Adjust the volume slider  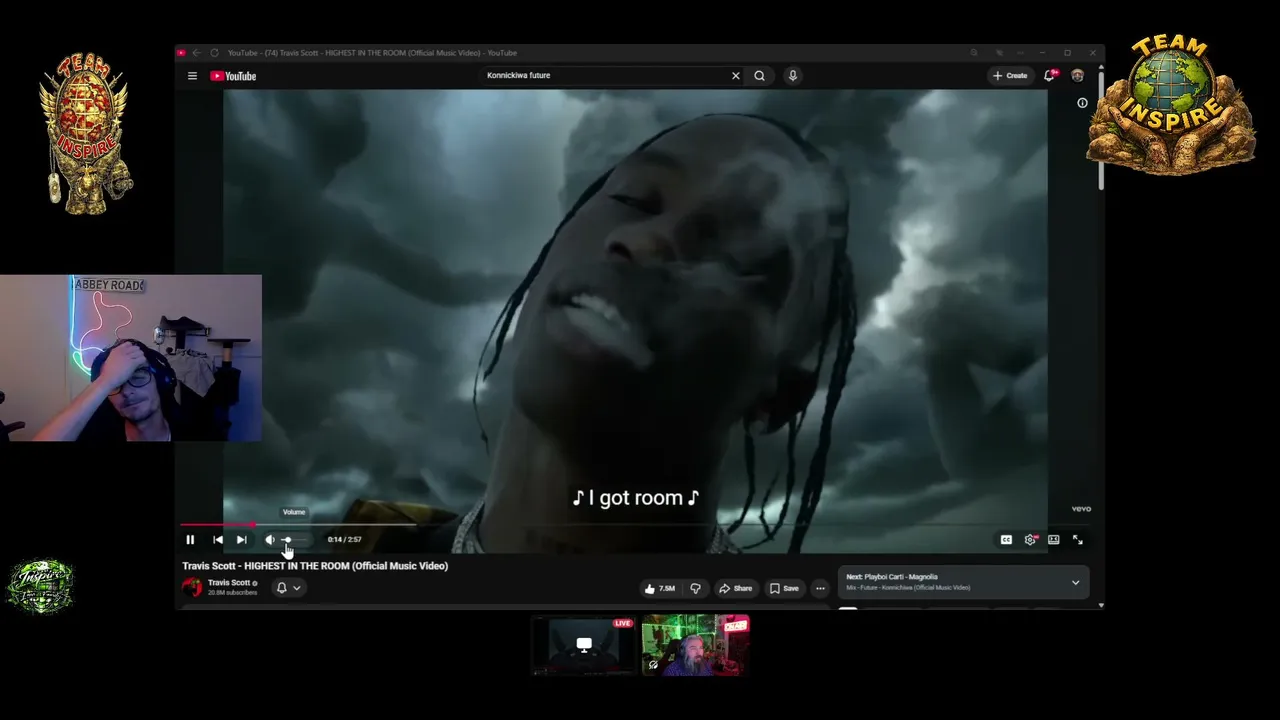295,540
